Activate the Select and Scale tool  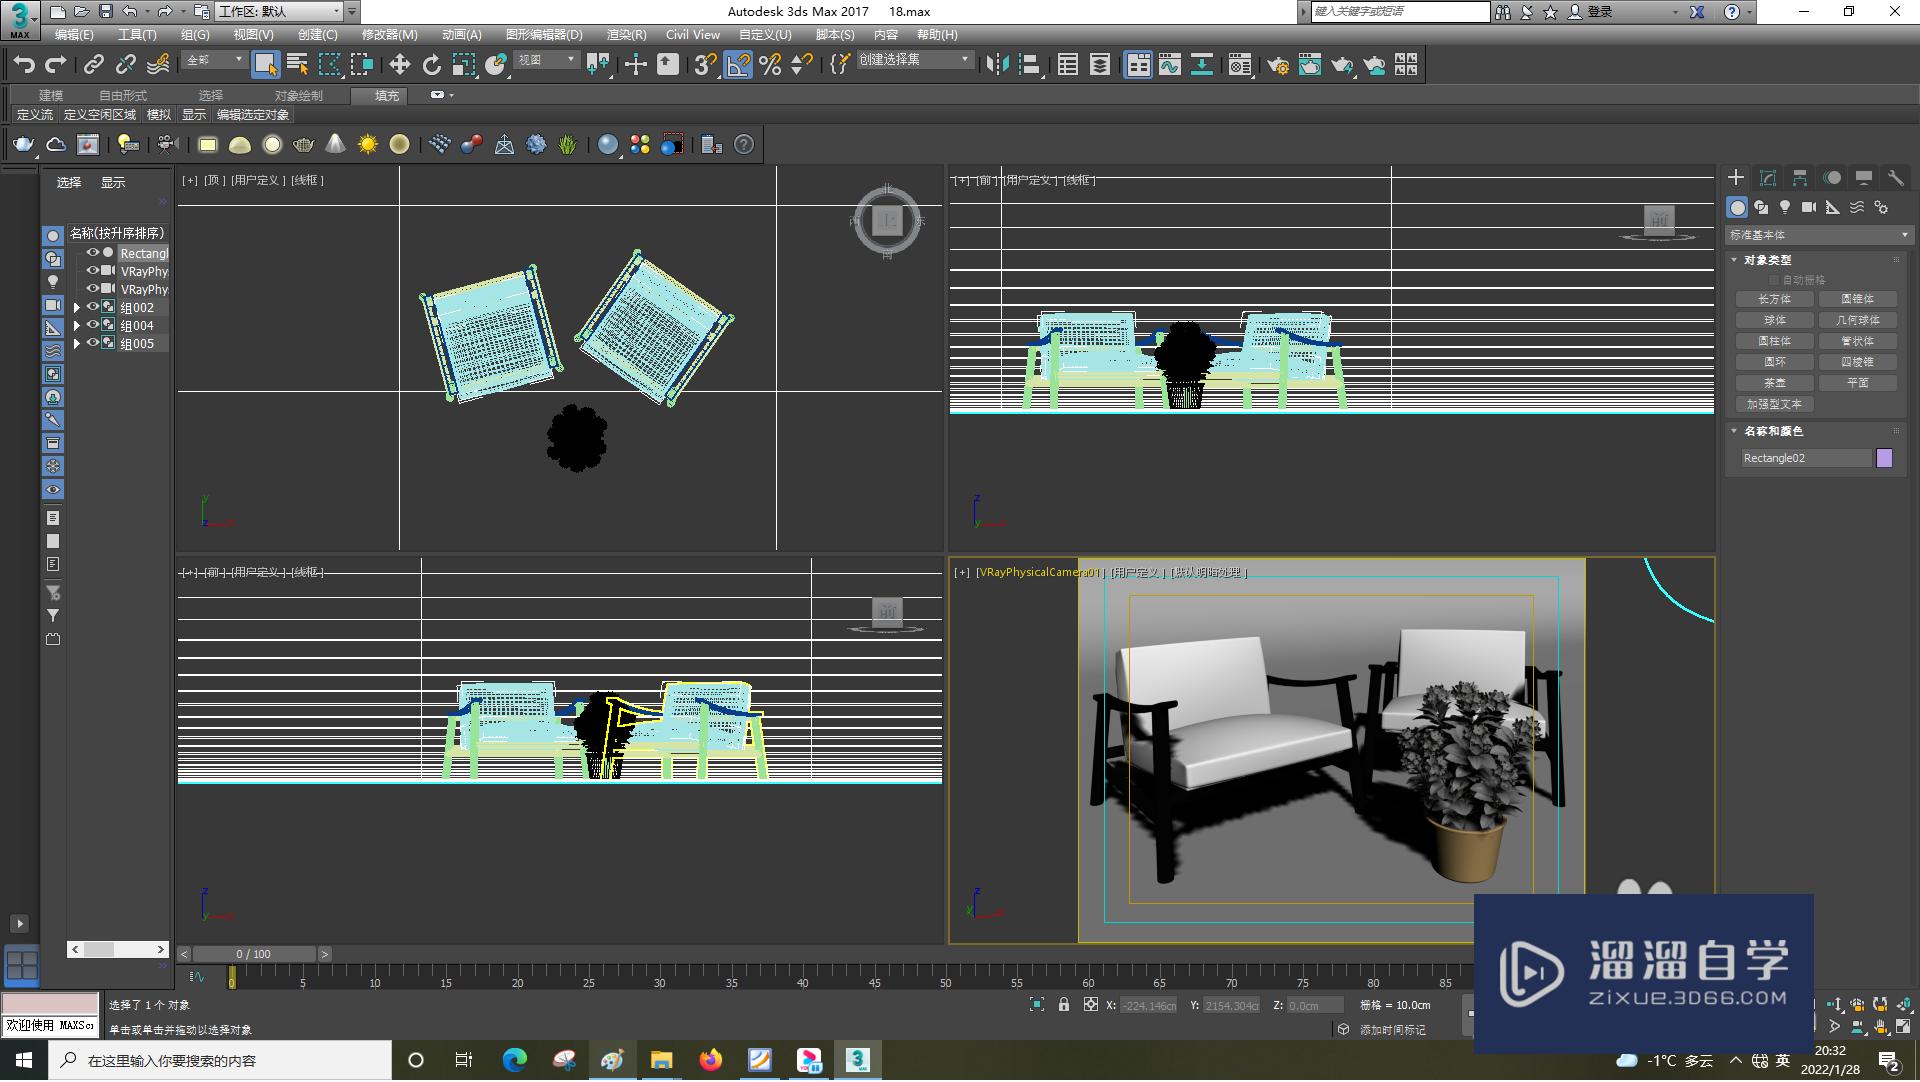tap(463, 65)
